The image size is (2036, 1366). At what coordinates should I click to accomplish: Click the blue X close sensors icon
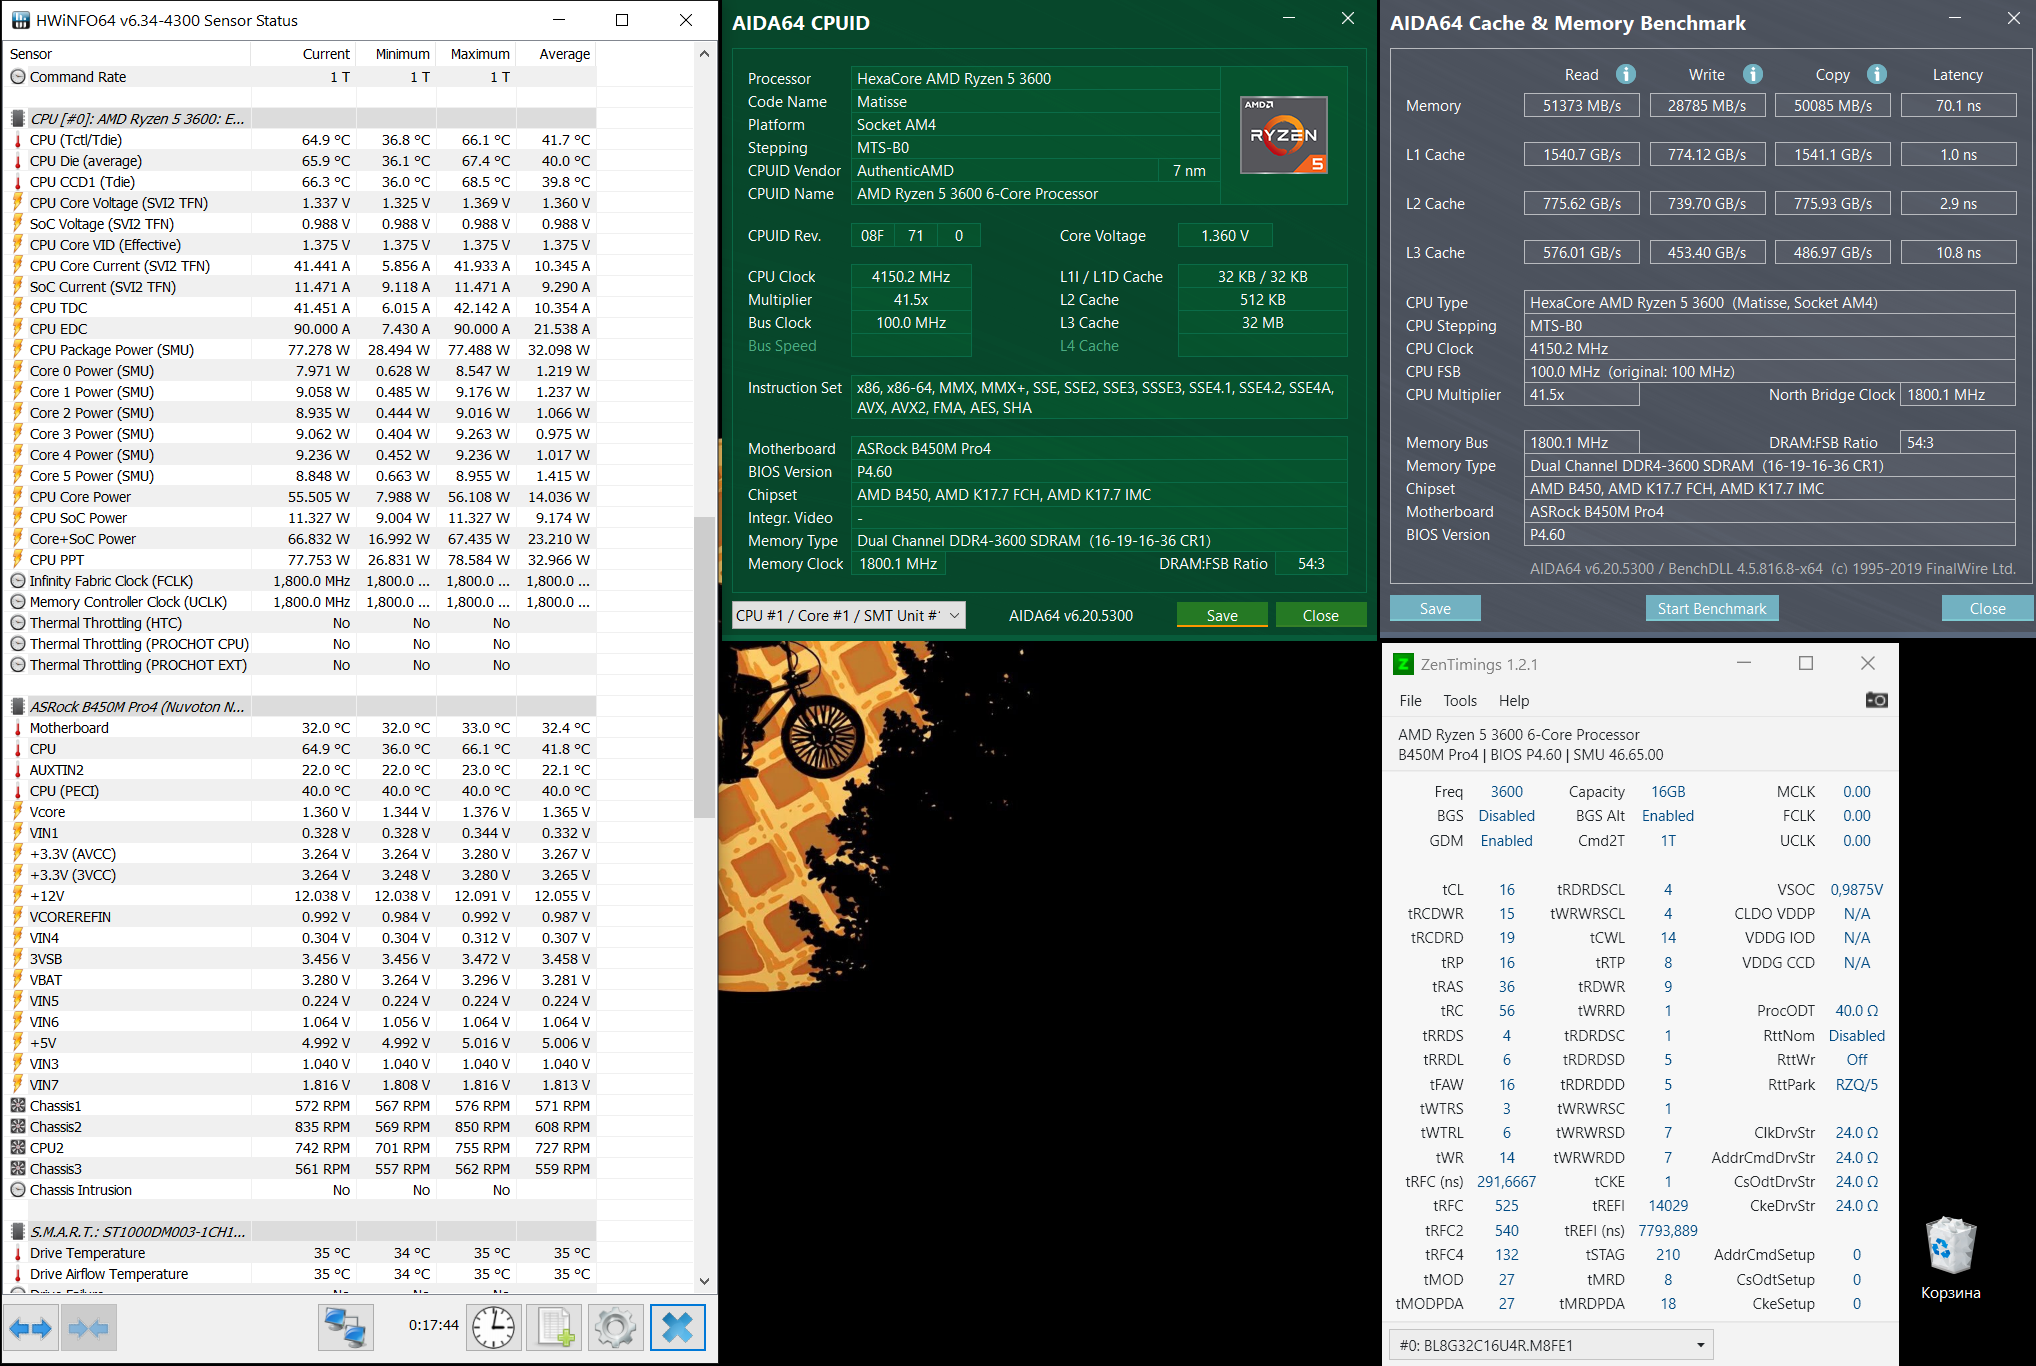tap(677, 1328)
